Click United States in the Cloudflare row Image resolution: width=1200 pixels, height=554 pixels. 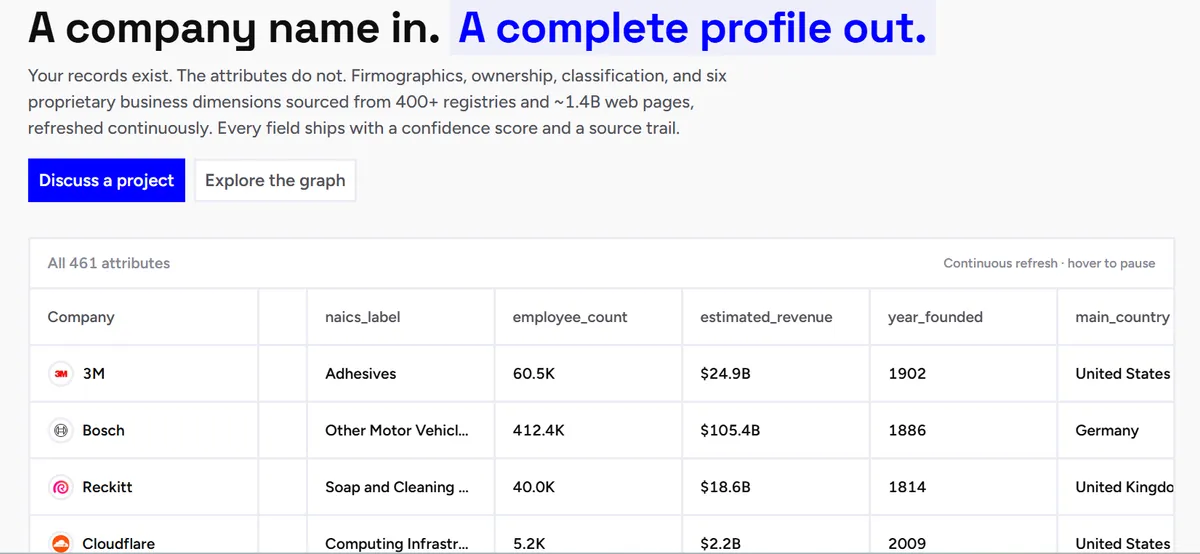(x=1122, y=544)
